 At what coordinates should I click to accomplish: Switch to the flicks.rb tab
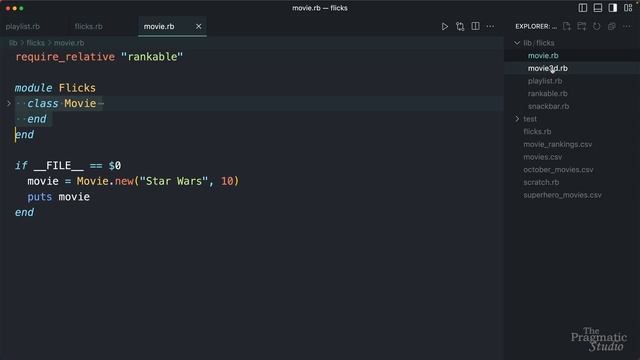tap(89, 27)
